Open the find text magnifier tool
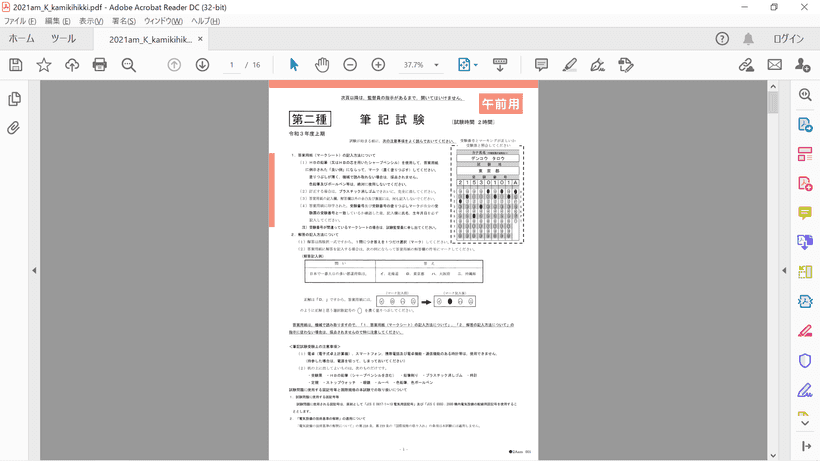Image resolution: width=820 pixels, height=461 pixels. pos(129,65)
